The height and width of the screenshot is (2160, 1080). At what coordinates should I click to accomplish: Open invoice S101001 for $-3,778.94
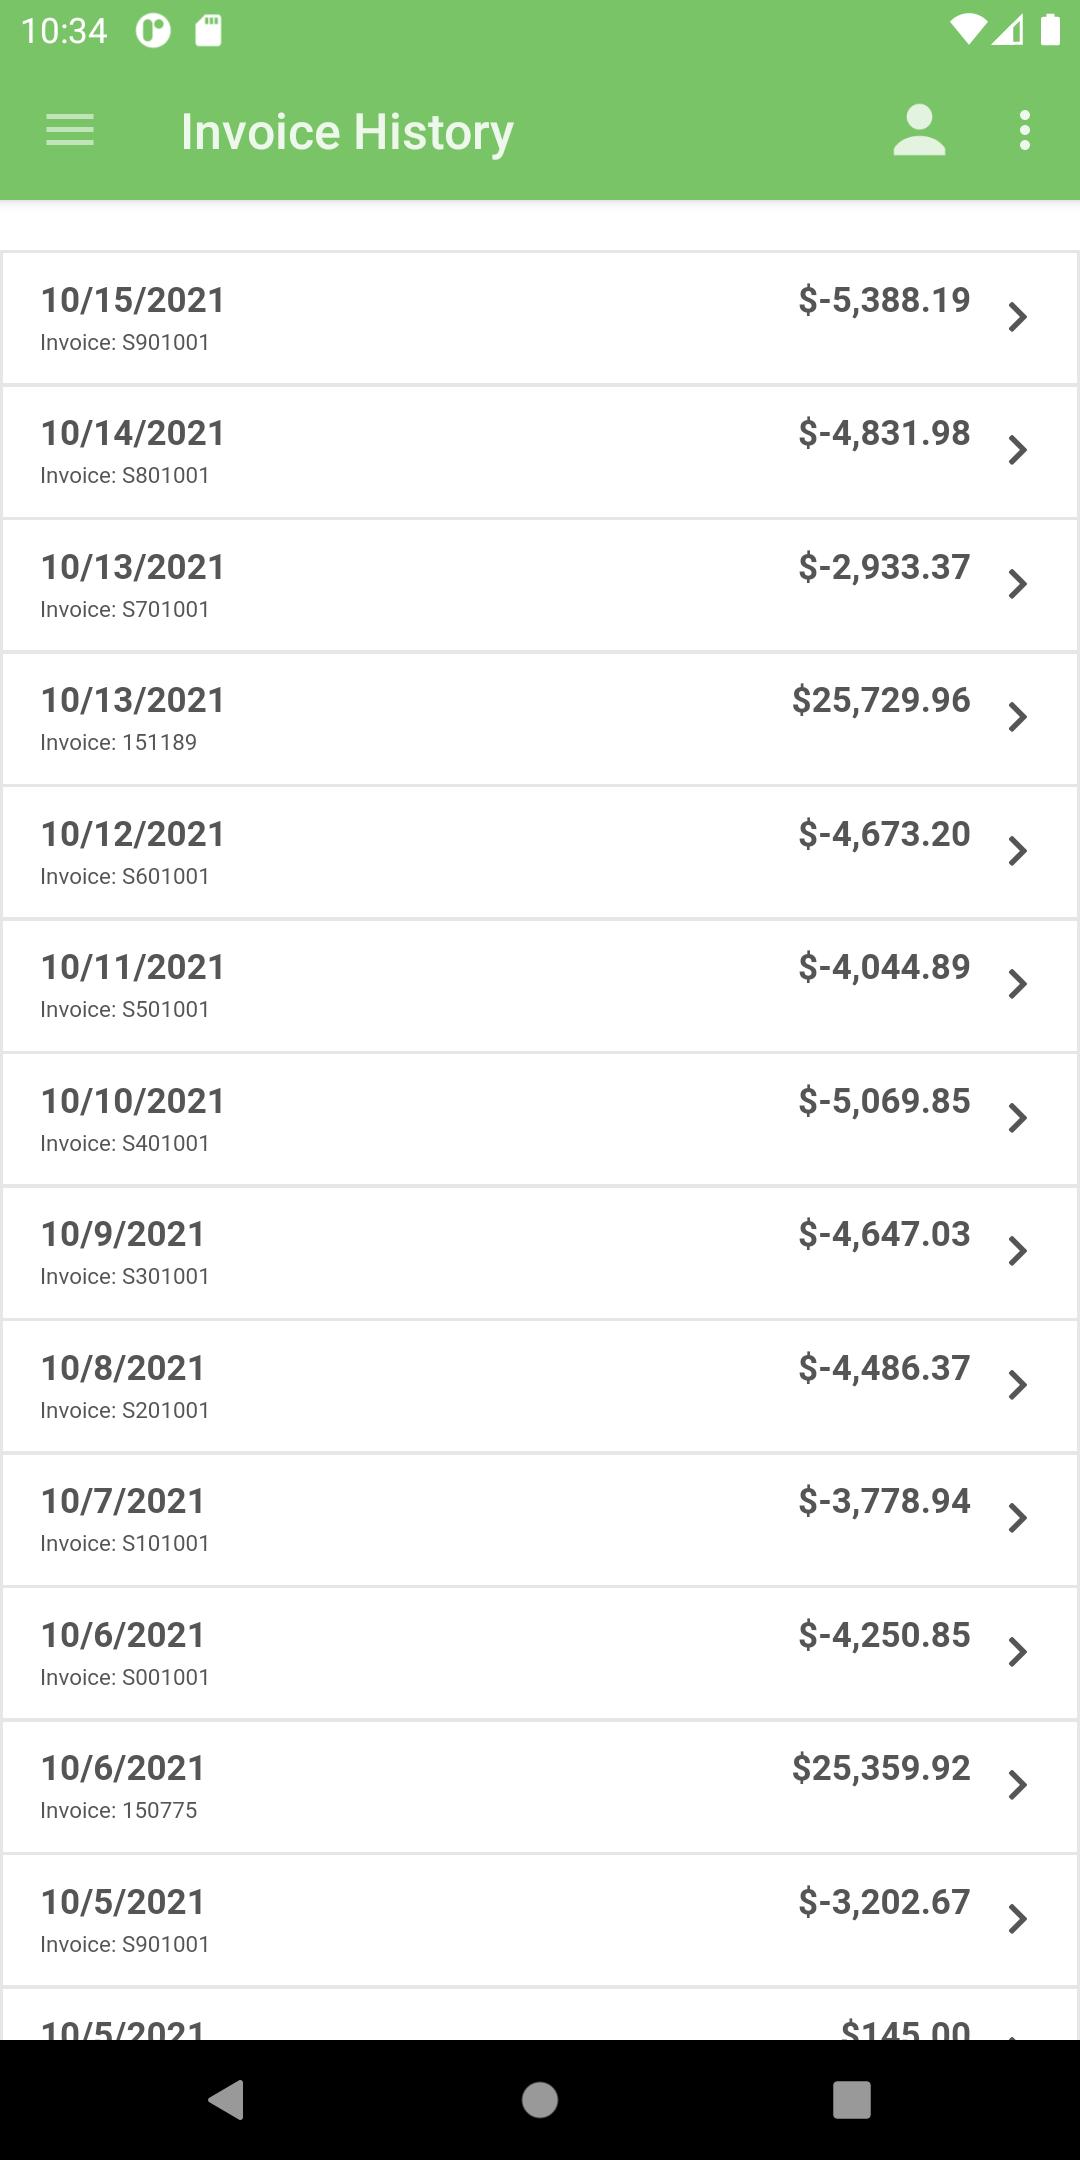click(540, 1520)
